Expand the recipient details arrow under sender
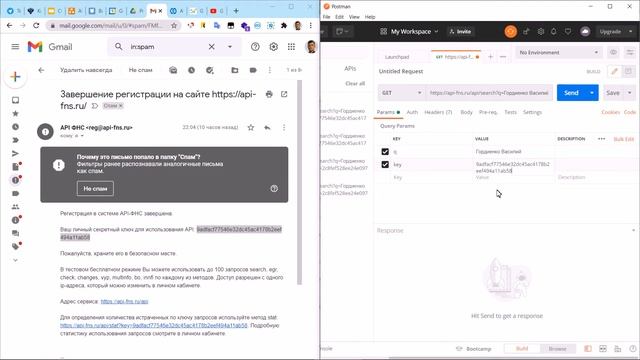This screenshot has height=360, width=640. [82, 136]
